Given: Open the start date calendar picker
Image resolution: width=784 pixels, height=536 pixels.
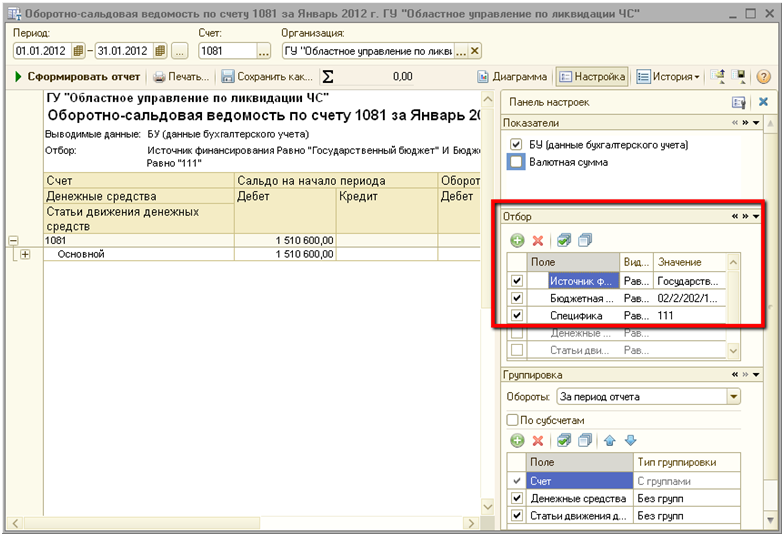Looking at the screenshot, I should [80, 51].
